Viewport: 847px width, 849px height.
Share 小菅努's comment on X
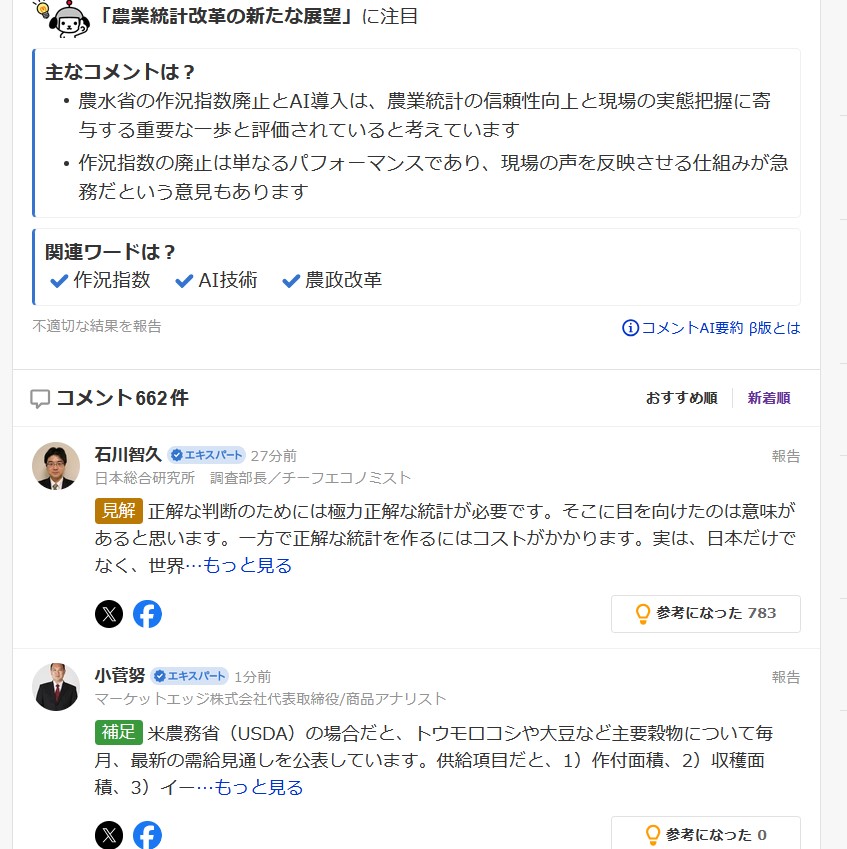coord(109,835)
